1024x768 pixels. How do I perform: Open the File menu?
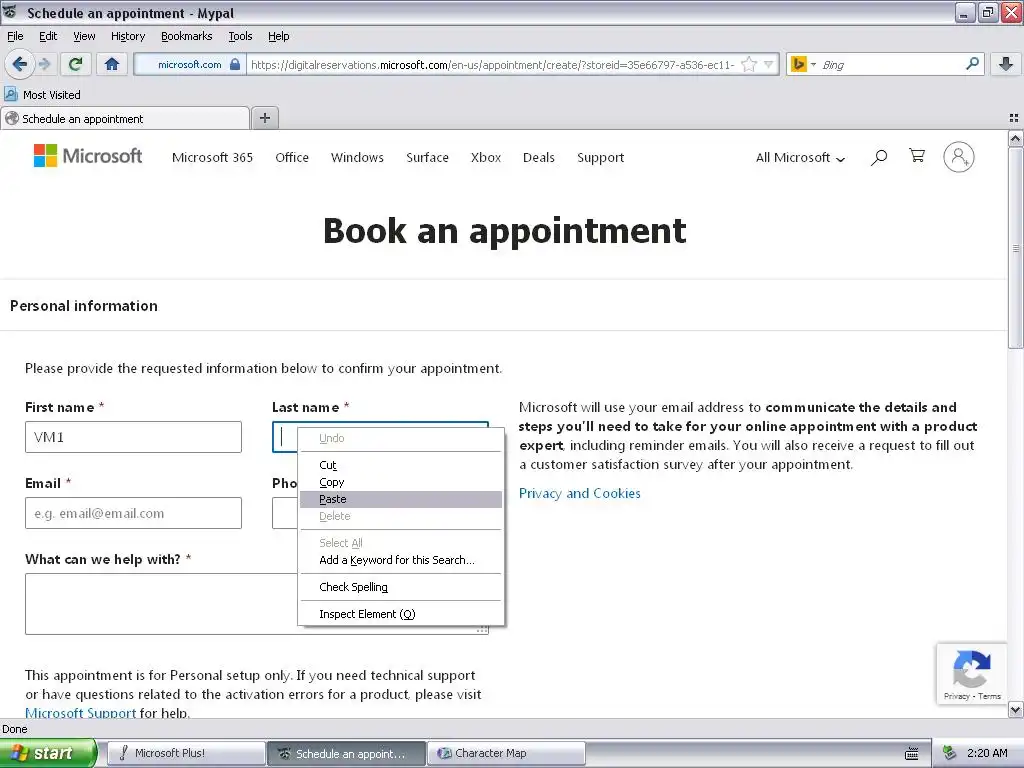(15, 36)
